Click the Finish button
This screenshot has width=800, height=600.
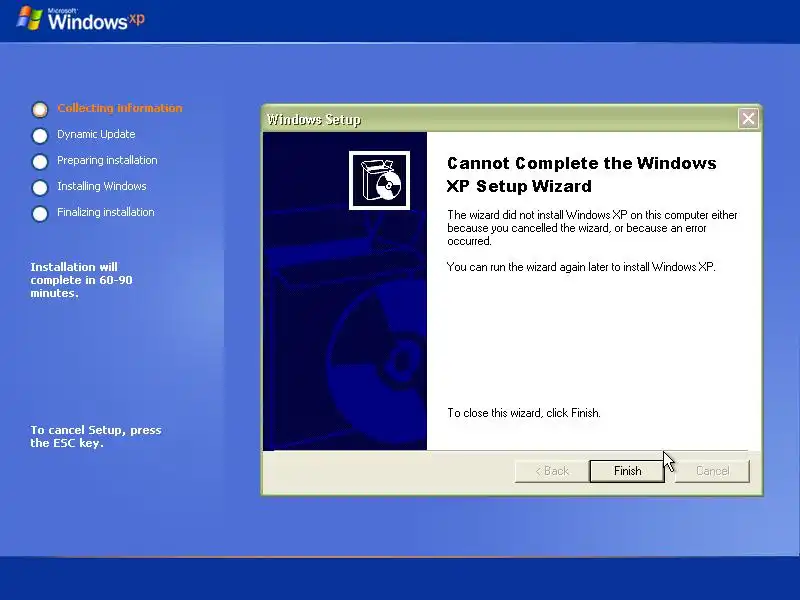click(x=627, y=471)
